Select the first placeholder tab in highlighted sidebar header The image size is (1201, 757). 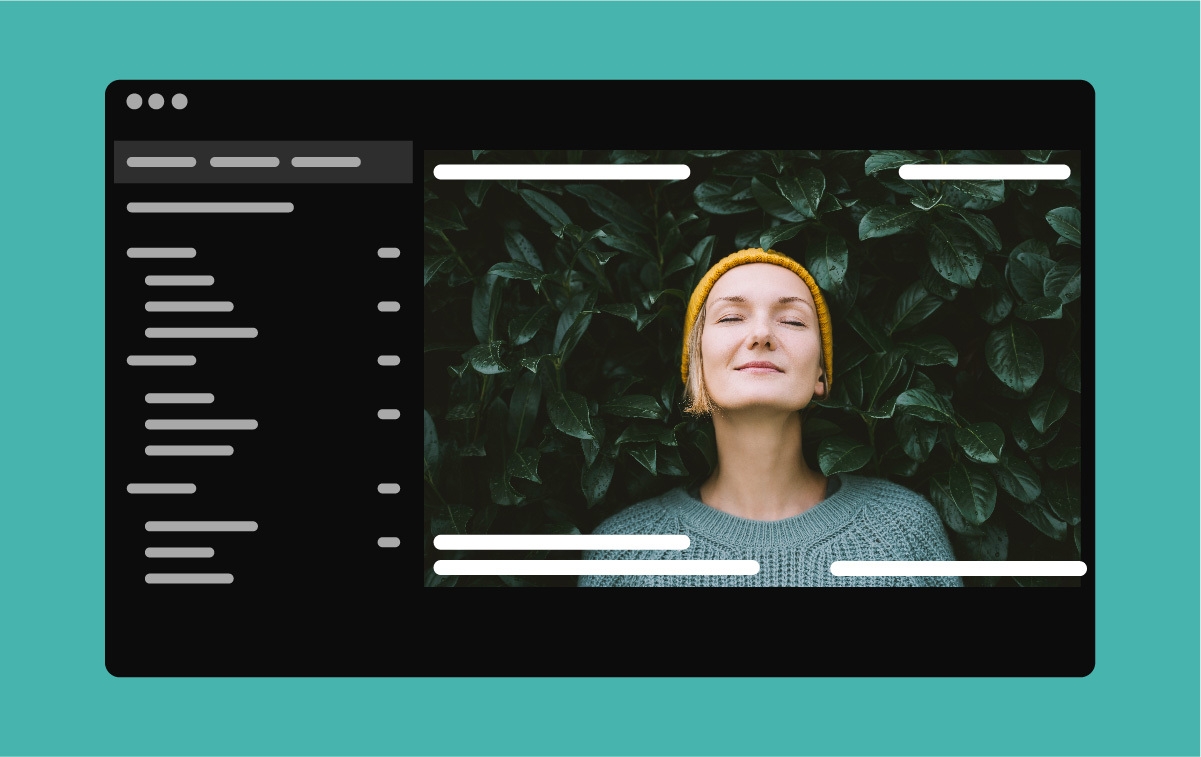[162, 162]
